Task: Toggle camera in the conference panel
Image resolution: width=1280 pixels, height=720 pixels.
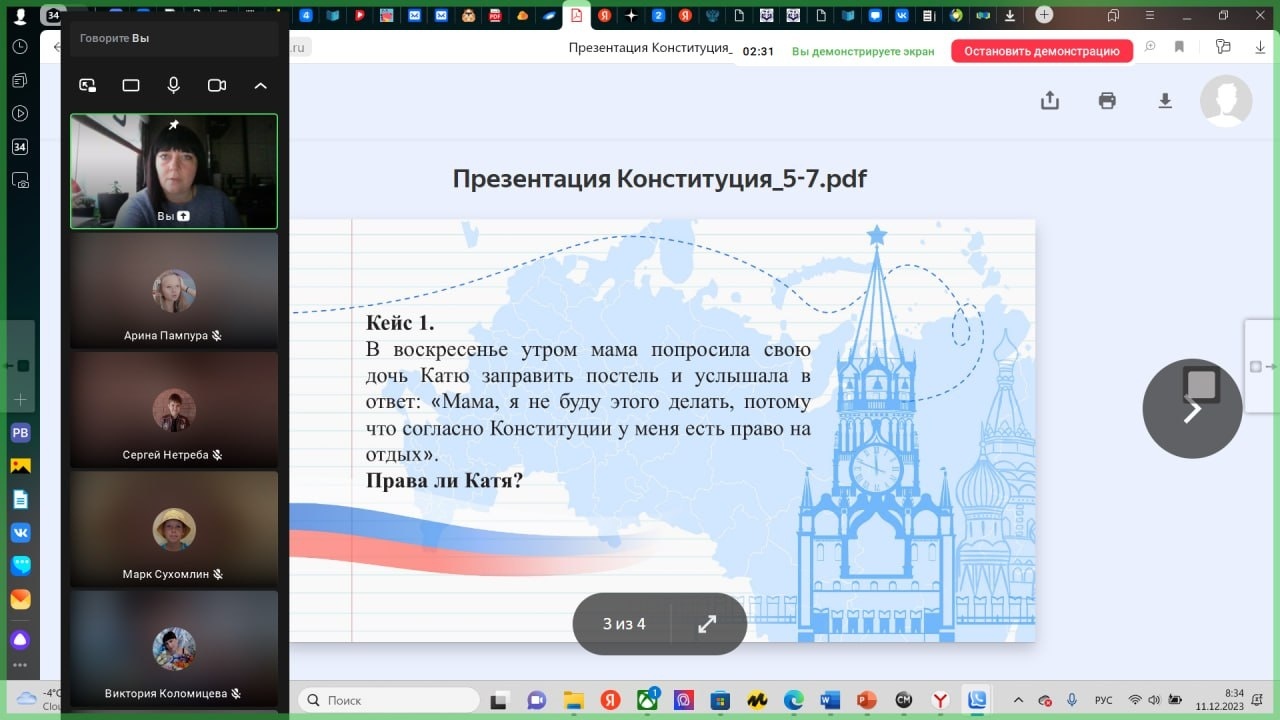Action: coord(217,85)
